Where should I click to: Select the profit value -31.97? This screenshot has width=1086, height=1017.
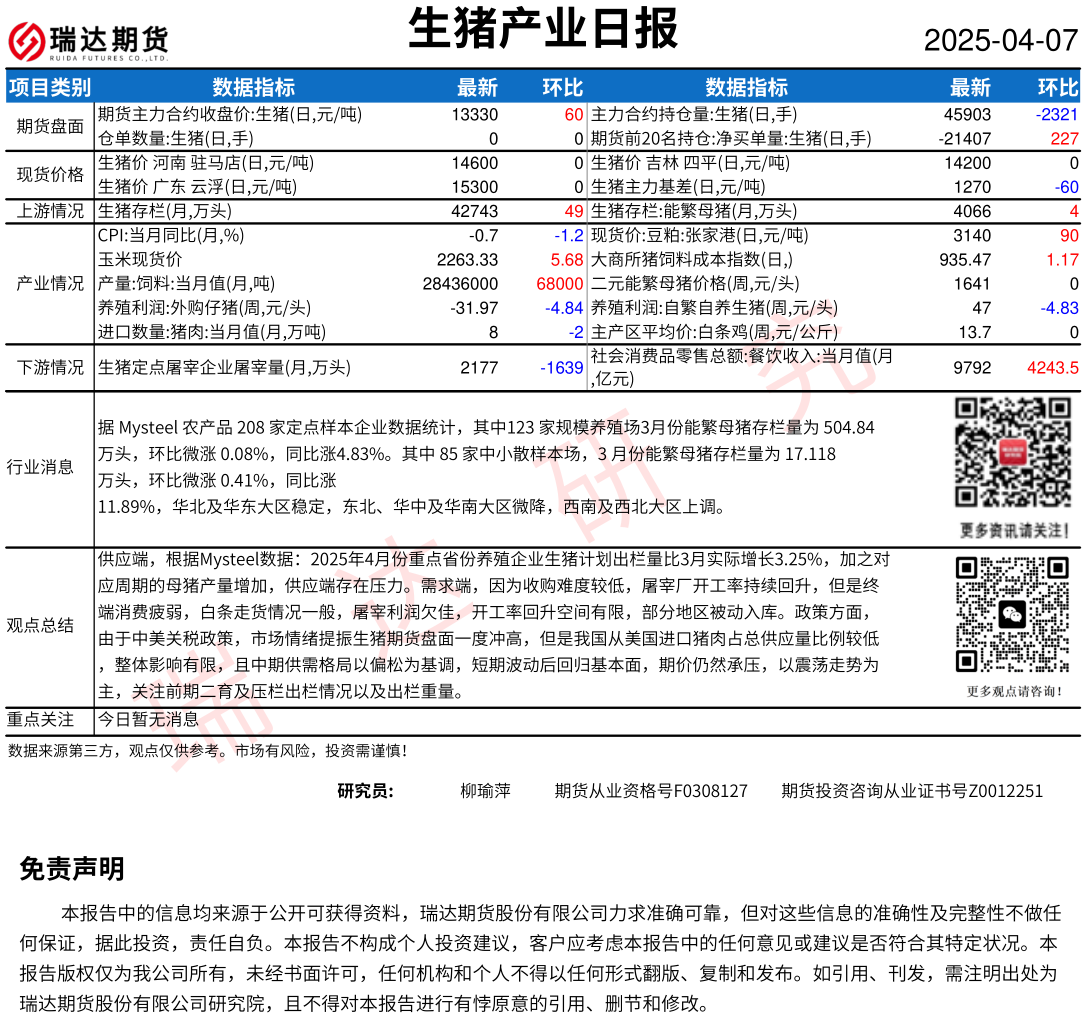pyautogui.click(x=474, y=308)
